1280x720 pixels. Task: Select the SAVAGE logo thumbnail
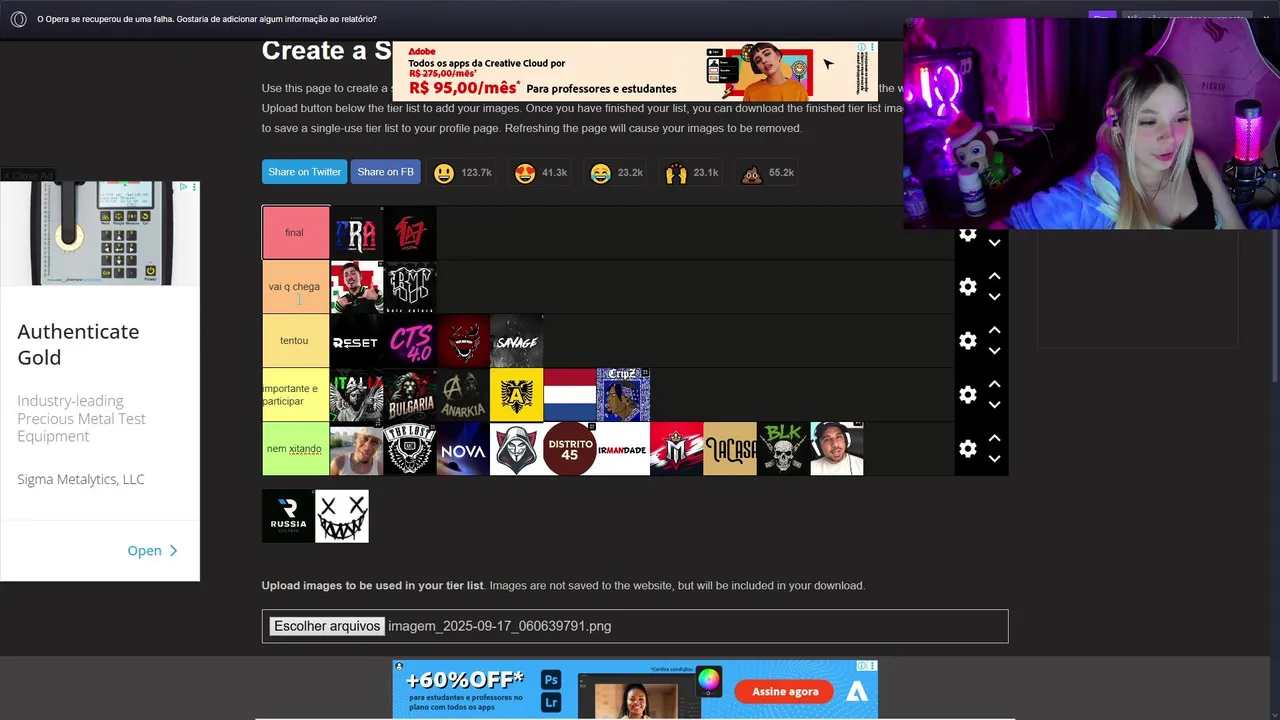pos(516,341)
